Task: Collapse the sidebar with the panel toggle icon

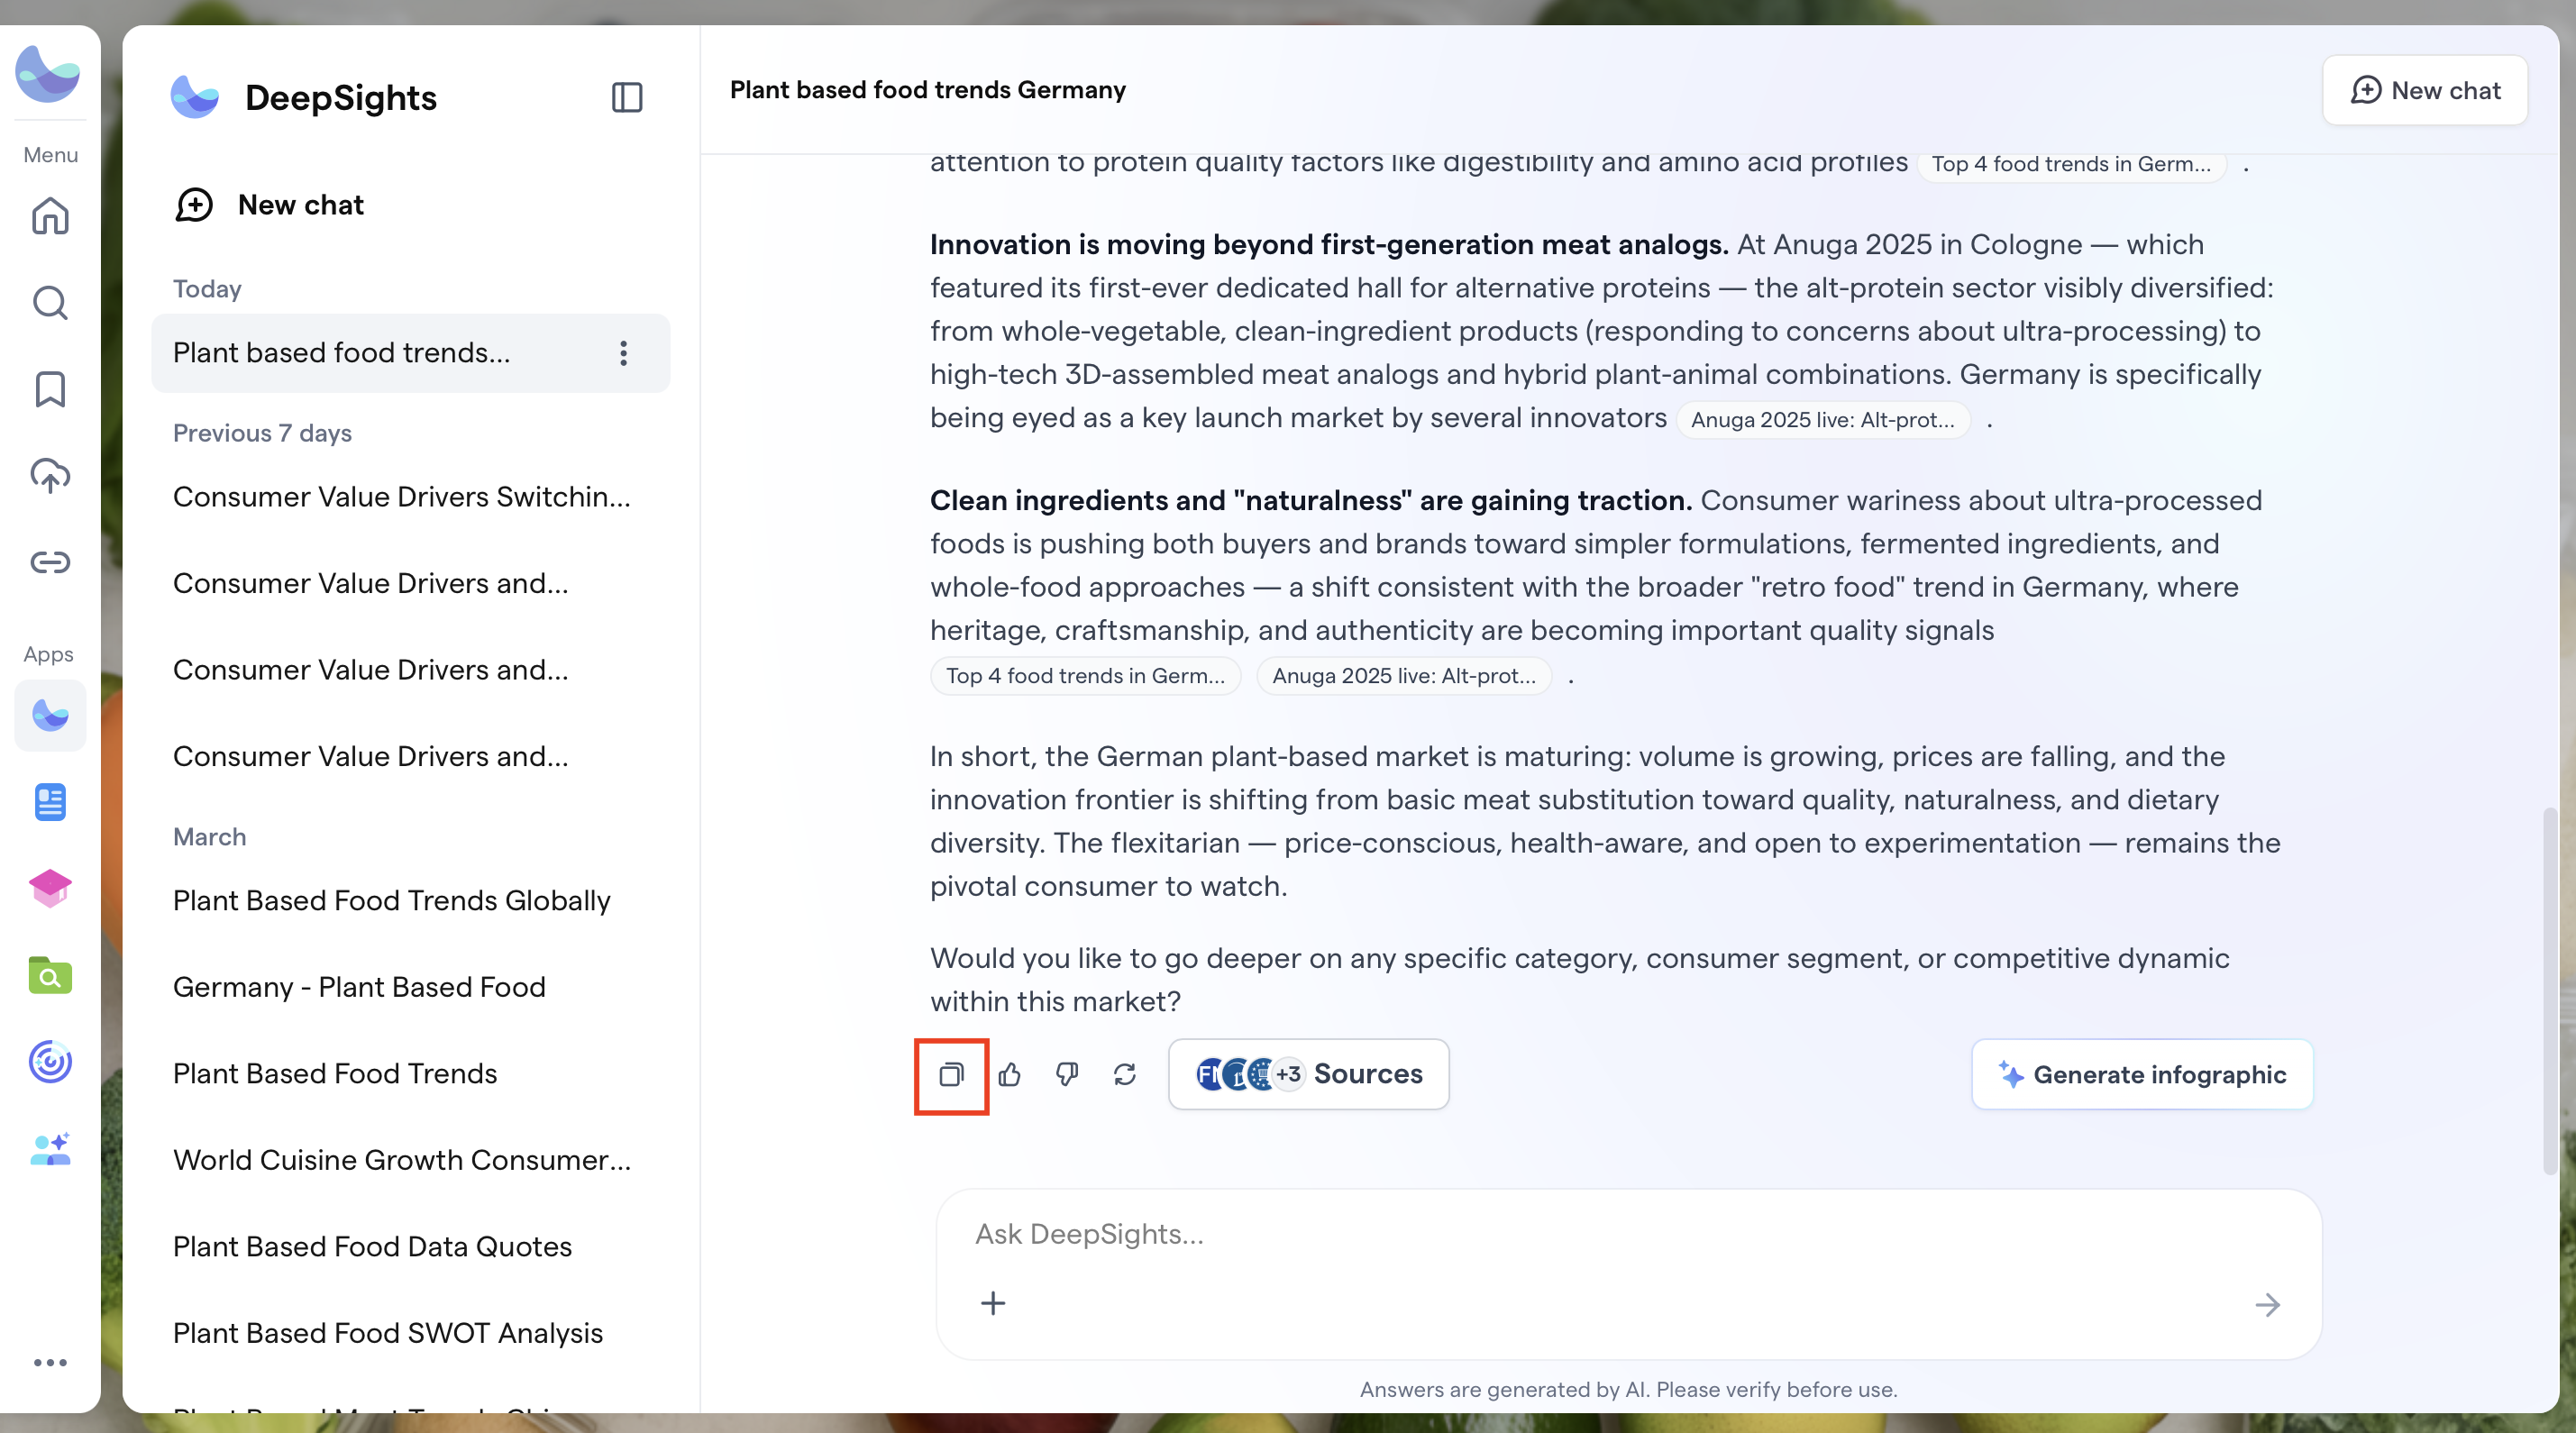Action: point(627,97)
